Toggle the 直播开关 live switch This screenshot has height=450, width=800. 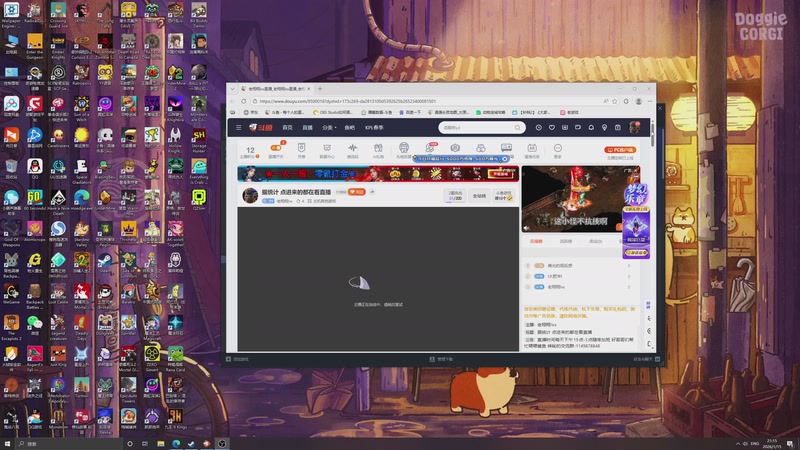pos(276,150)
